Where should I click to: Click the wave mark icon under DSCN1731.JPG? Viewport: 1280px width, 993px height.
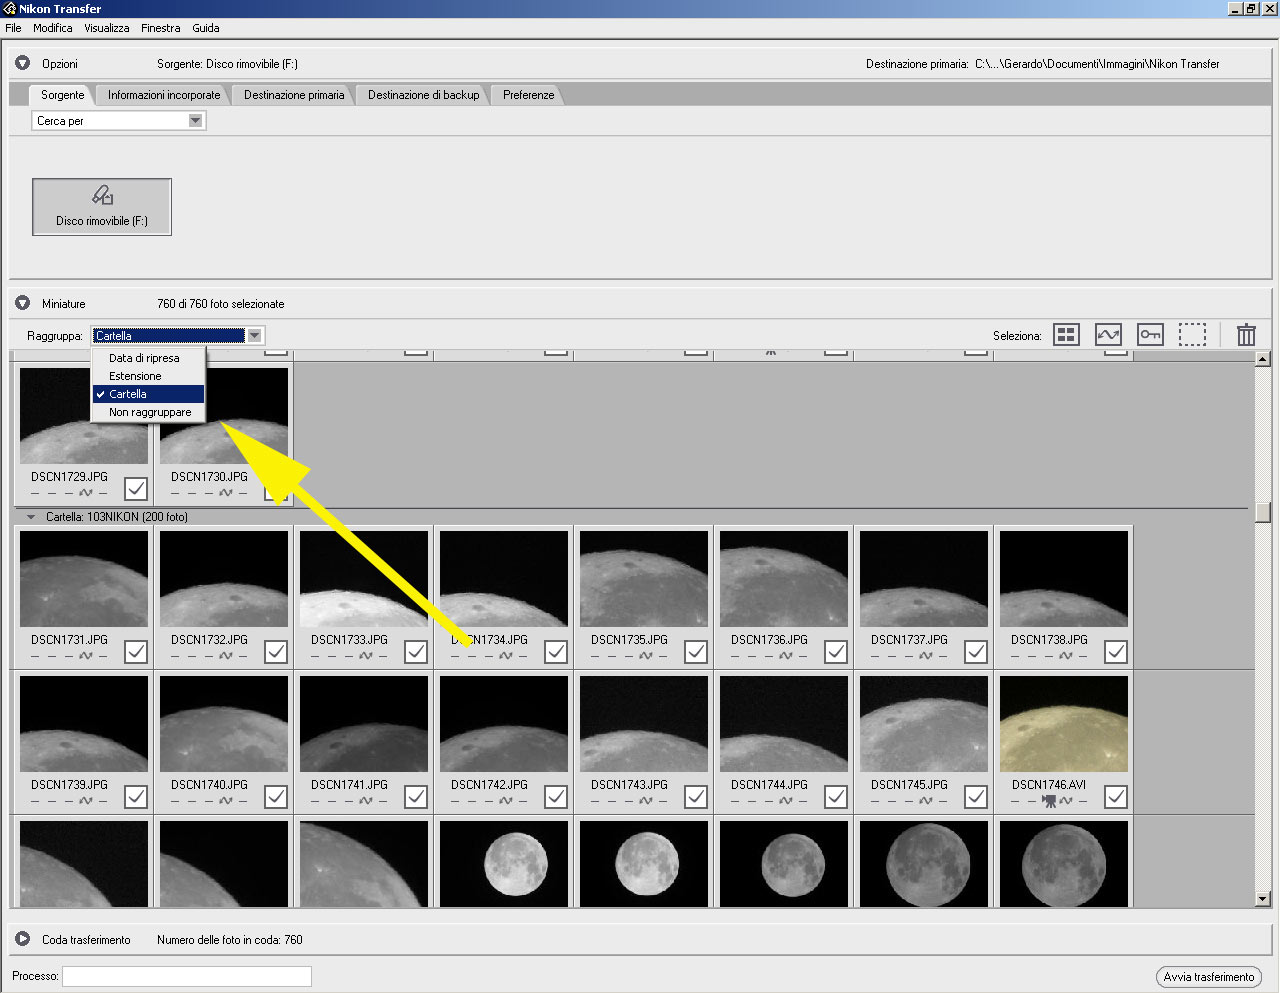[86, 656]
